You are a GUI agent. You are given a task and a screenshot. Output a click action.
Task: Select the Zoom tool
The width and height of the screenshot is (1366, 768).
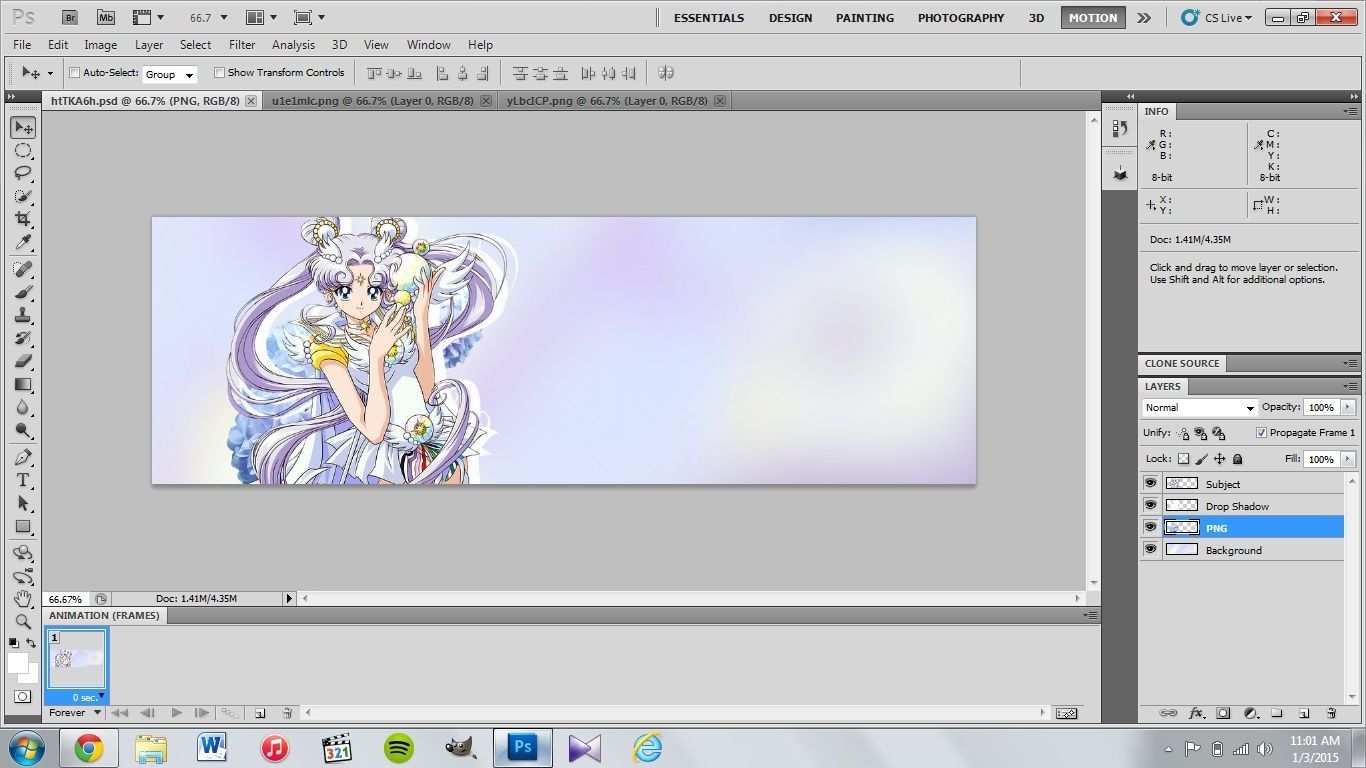pyautogui.click(x=23, y=622)
